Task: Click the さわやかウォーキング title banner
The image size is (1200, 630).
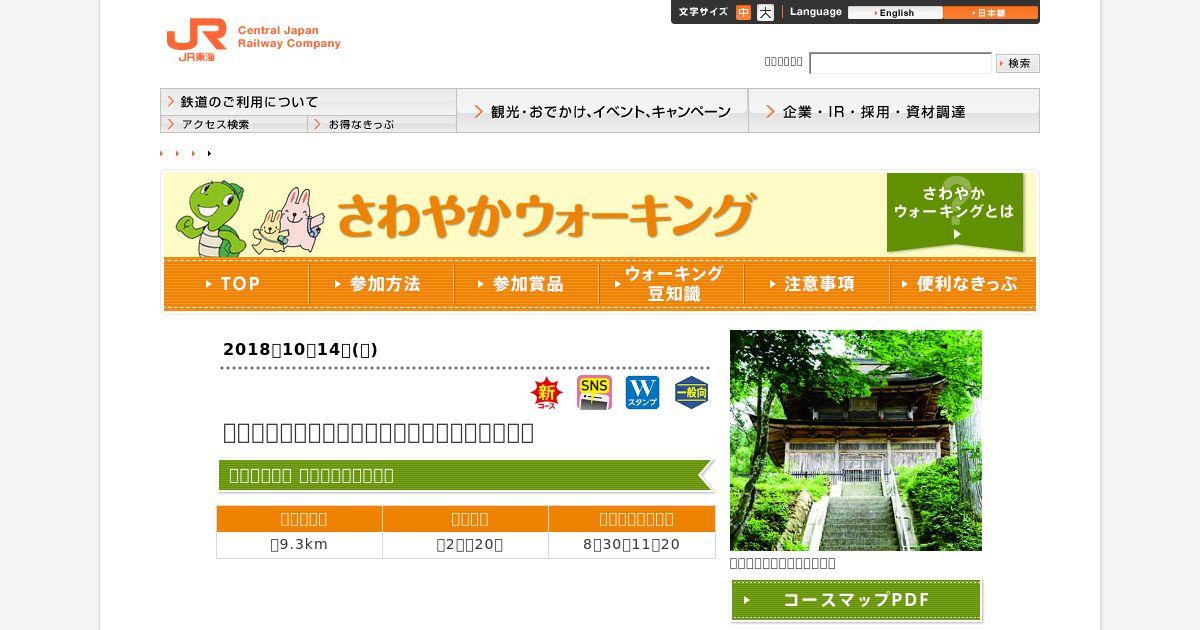Action: click(x=545, y=214)
